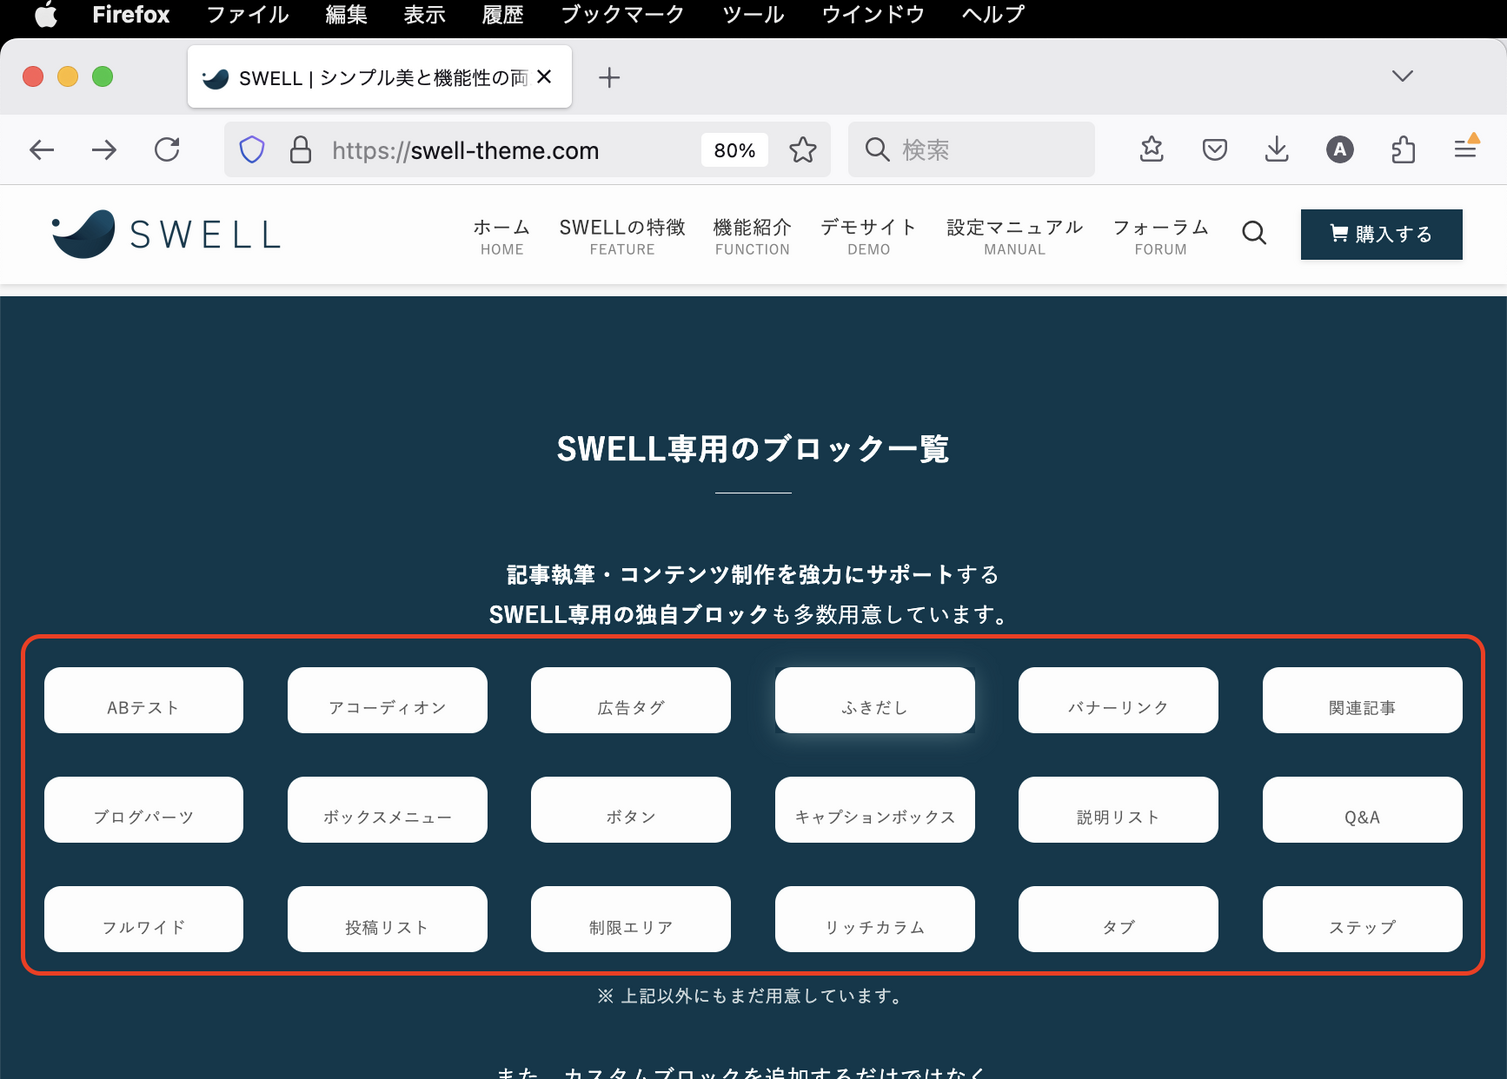The image size is (1507, 1079).
Task: Select the アコーディオン block card
Action: tap(387, 700)
